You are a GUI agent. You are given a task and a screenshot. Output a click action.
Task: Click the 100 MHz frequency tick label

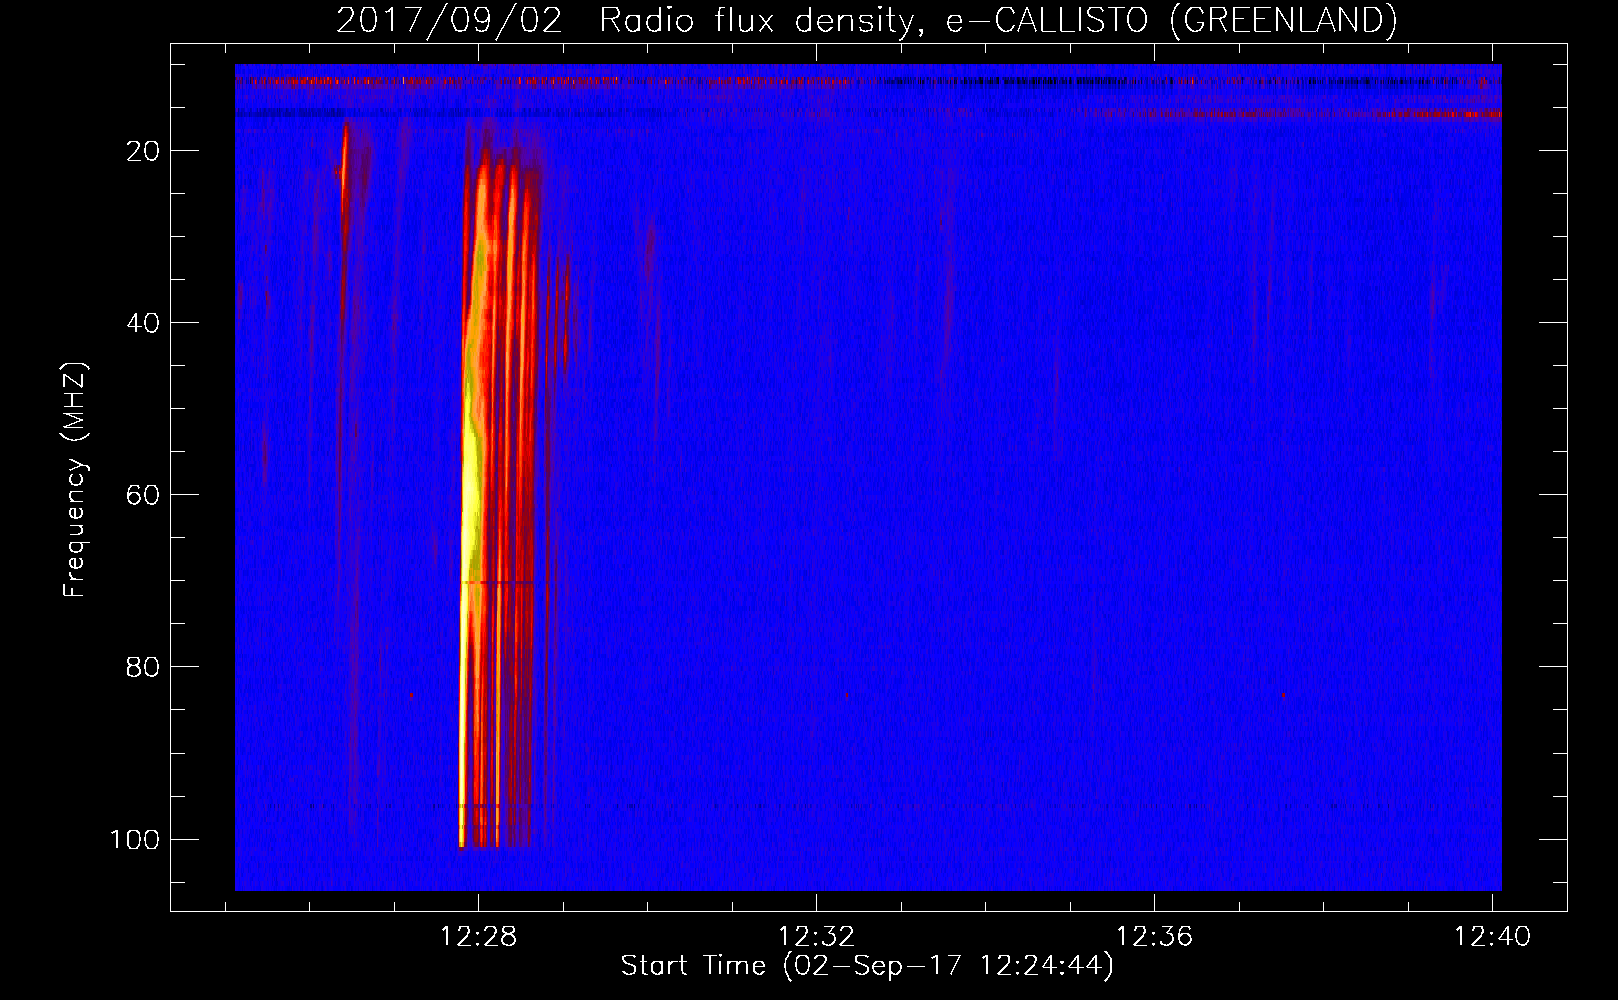pyautogui.click(x=135, y=839)
